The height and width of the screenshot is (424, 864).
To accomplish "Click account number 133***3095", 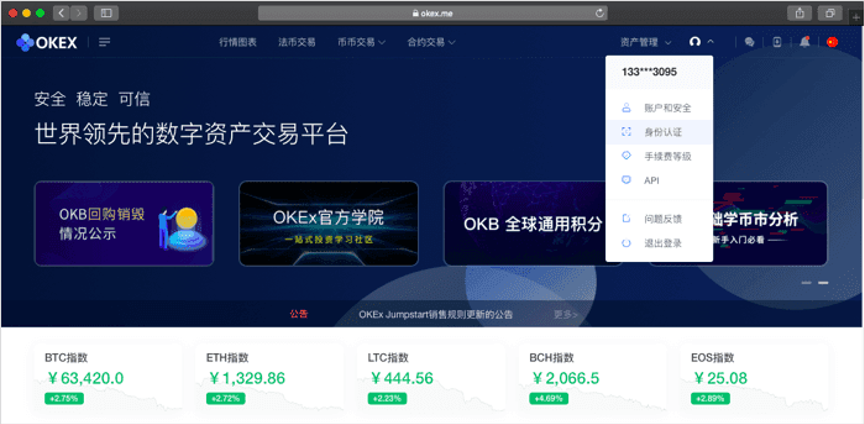I will [649, 72].
